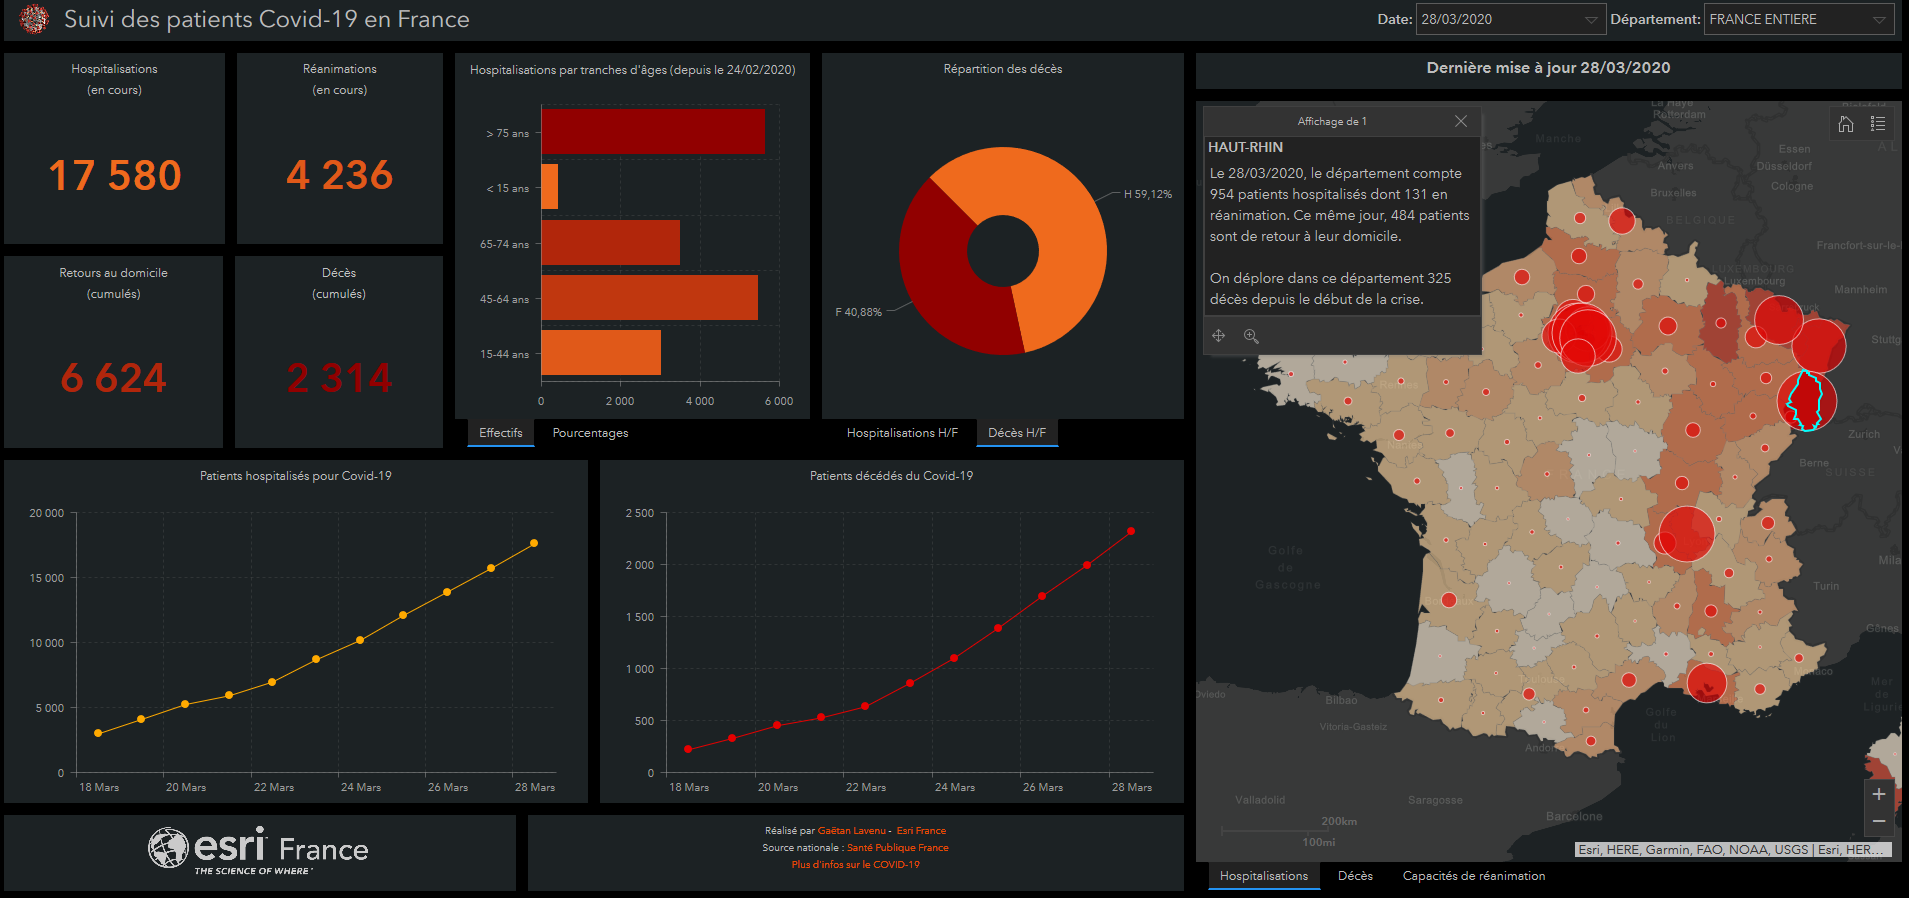Image resolution: width=1909 pixels, height=898 pixels.
Task: Click the 4 236 réanimations indicator
Action: click(x=340, y=176)
